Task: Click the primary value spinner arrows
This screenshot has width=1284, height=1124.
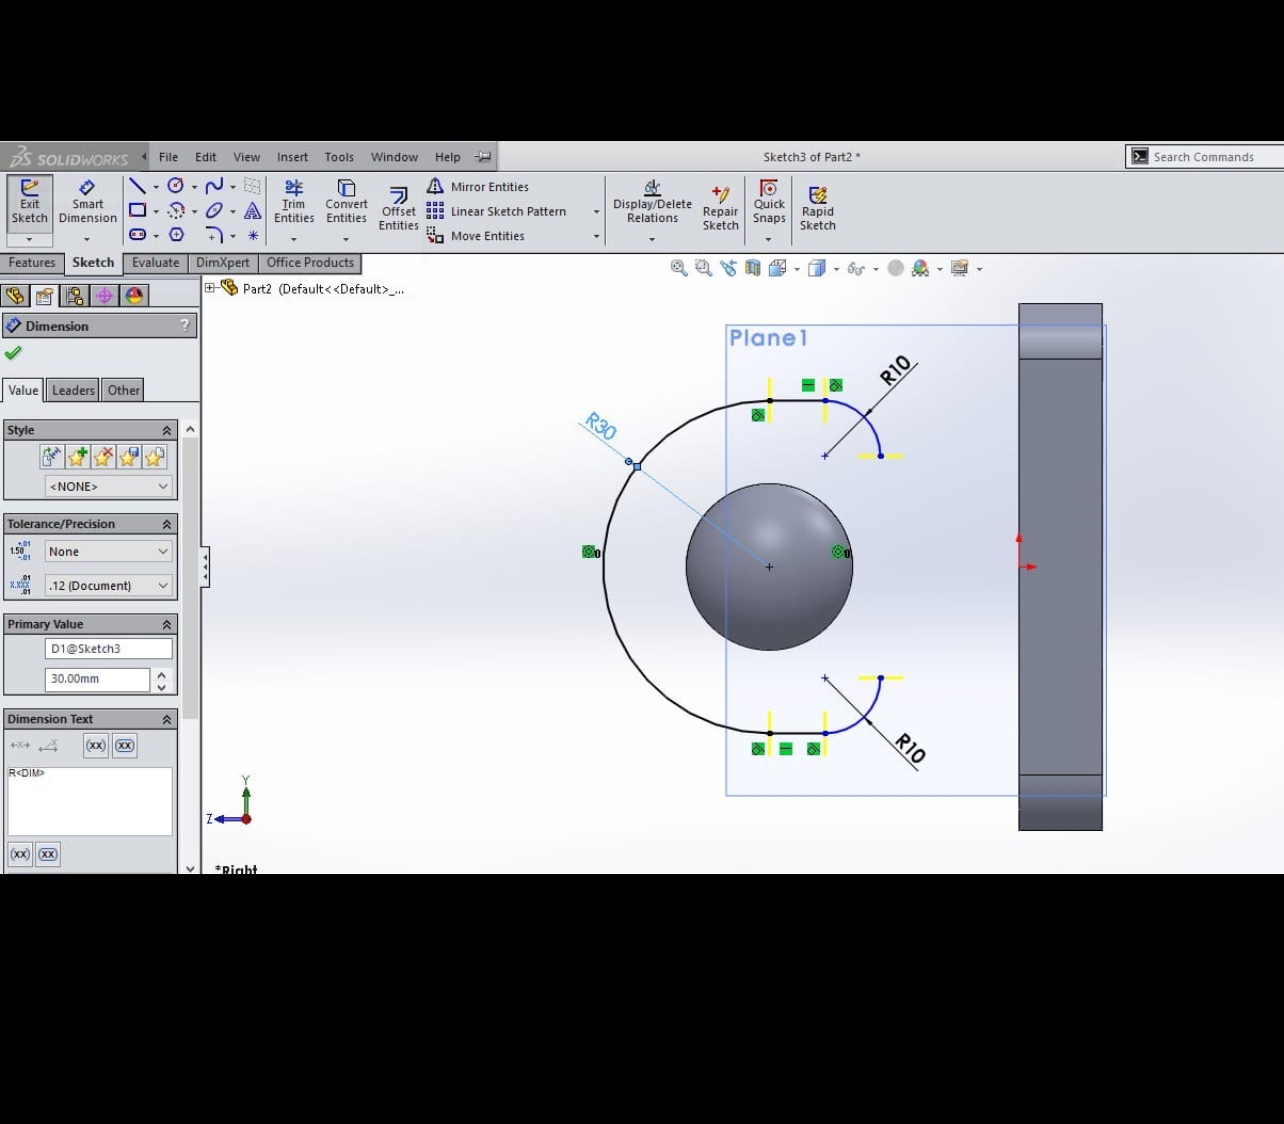Action: pyautogui.click(x=161, y=680)
